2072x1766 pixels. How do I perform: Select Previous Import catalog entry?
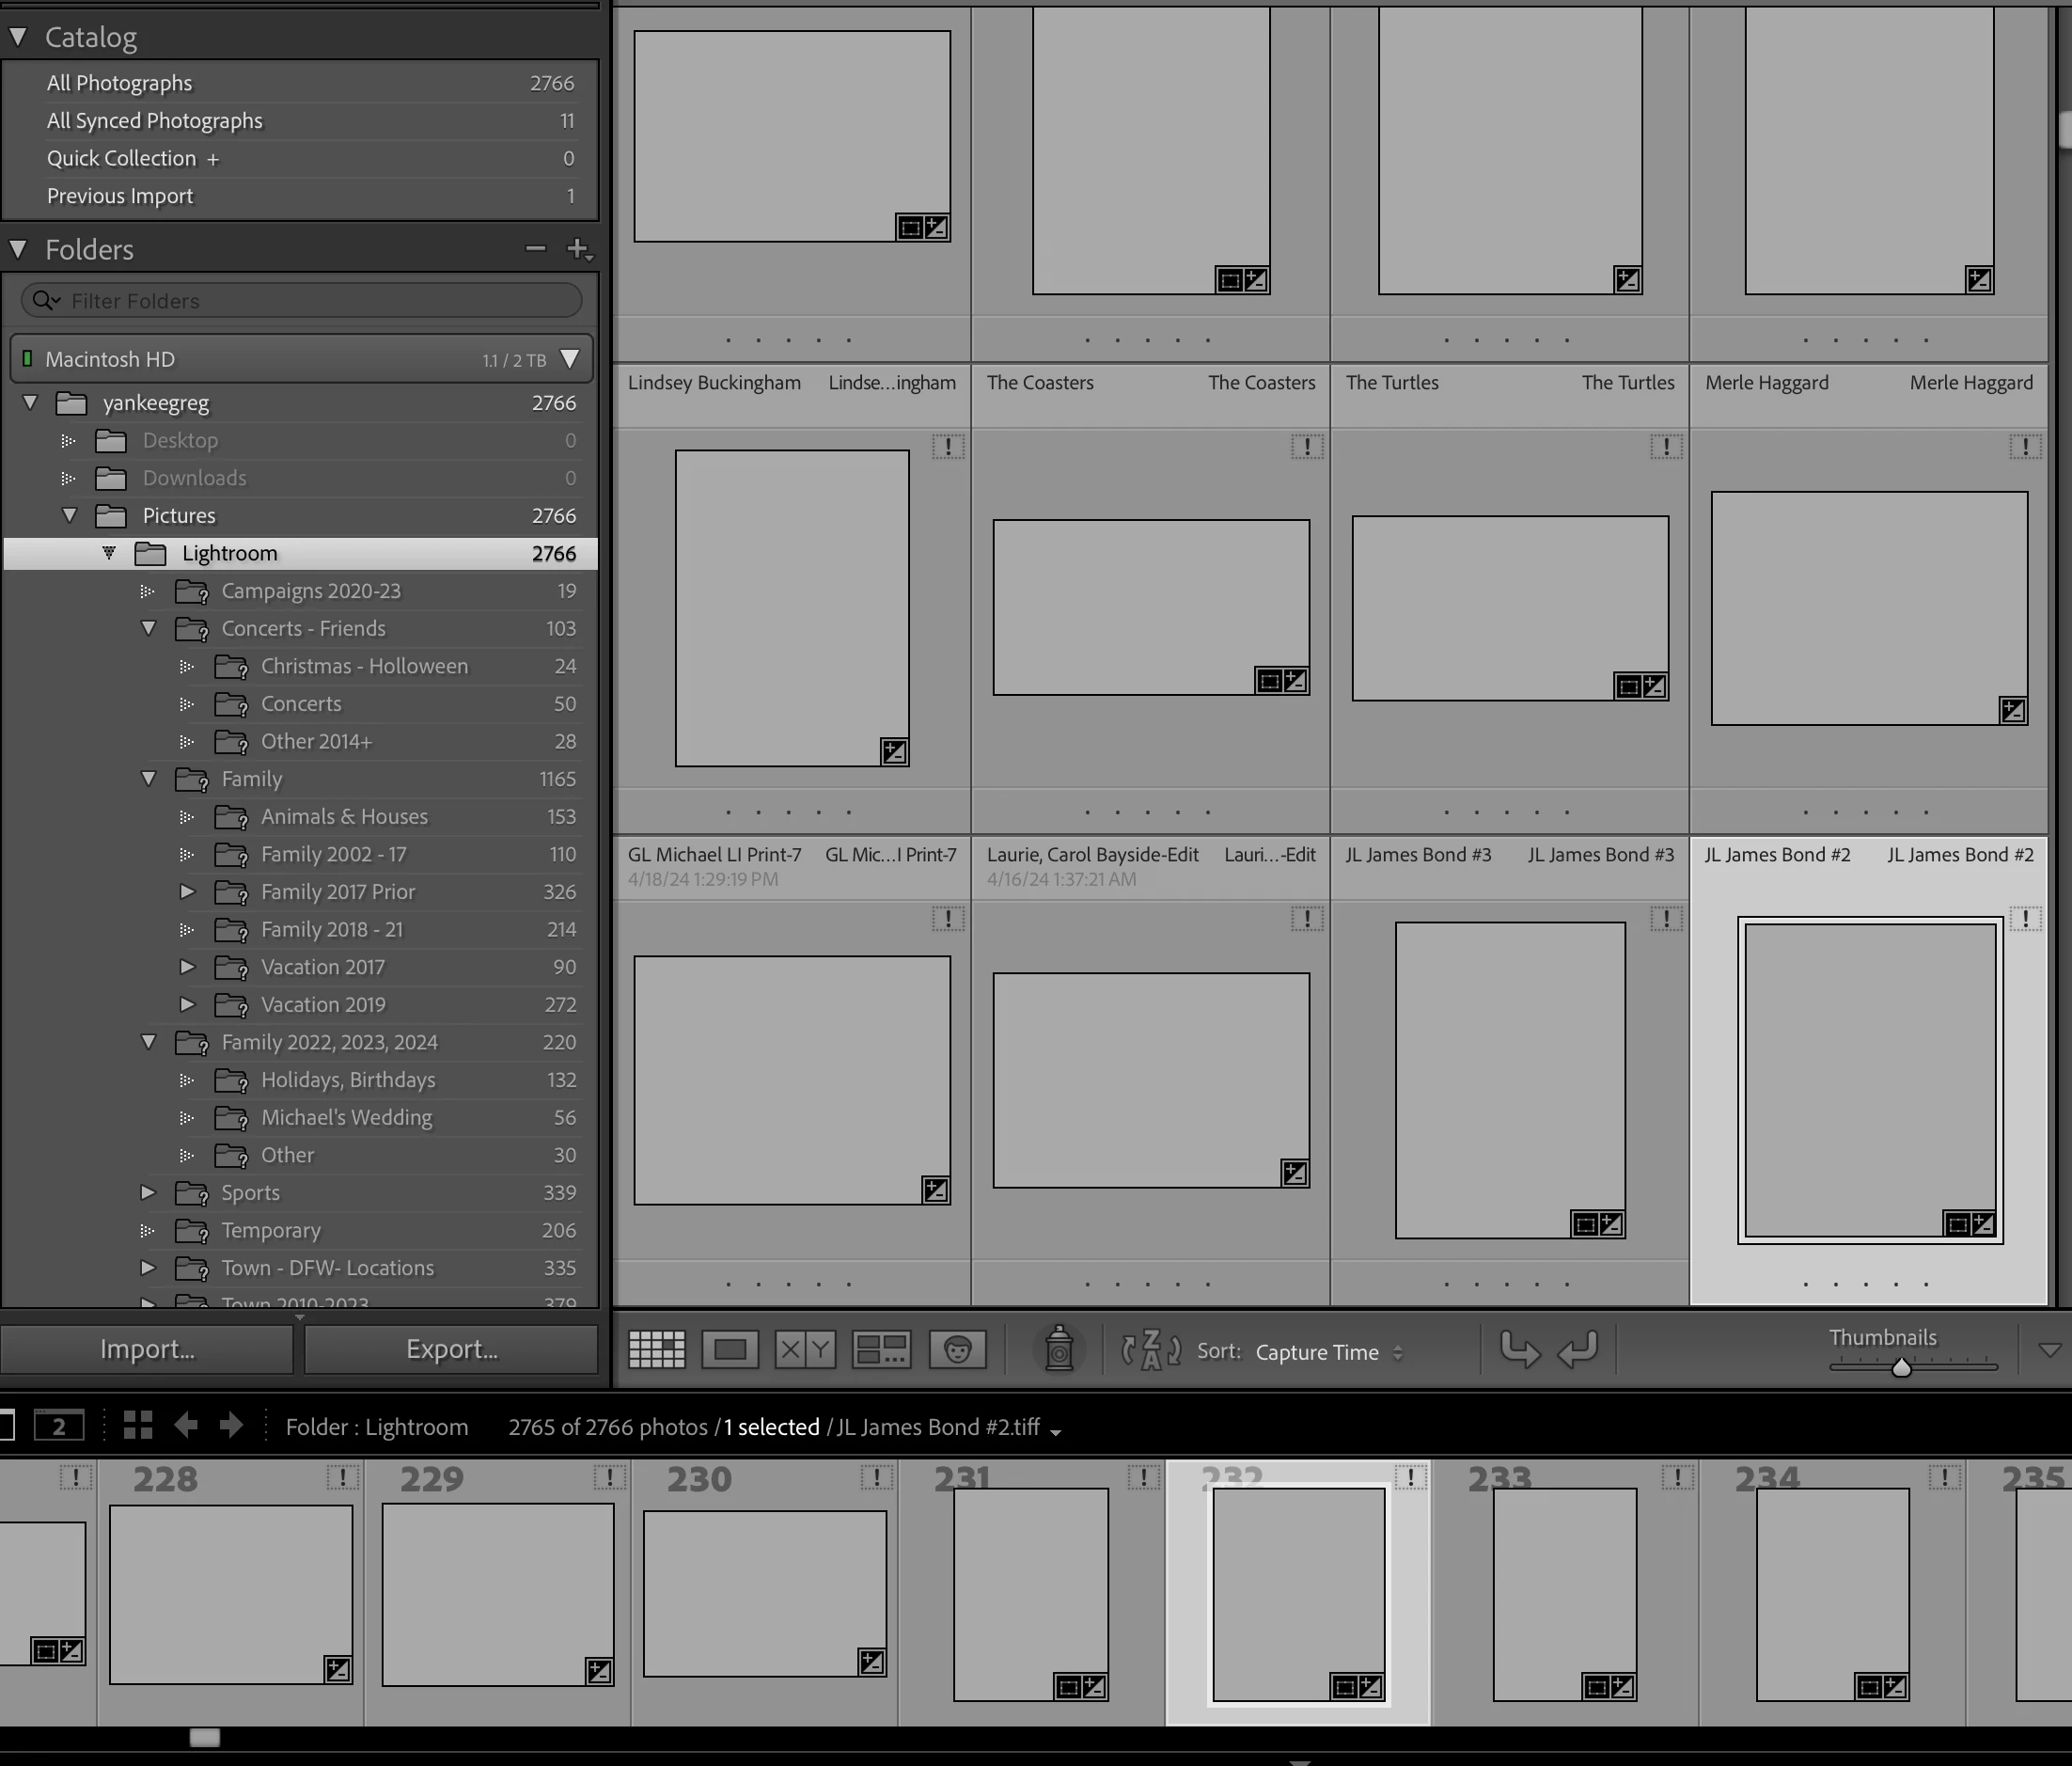click(120, 196)
